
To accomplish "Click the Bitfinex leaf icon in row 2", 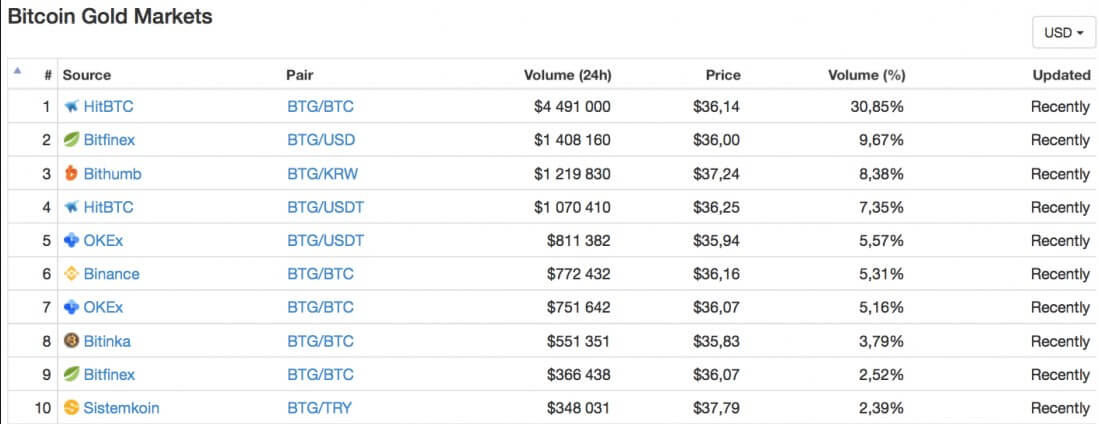I will point(71,140).
